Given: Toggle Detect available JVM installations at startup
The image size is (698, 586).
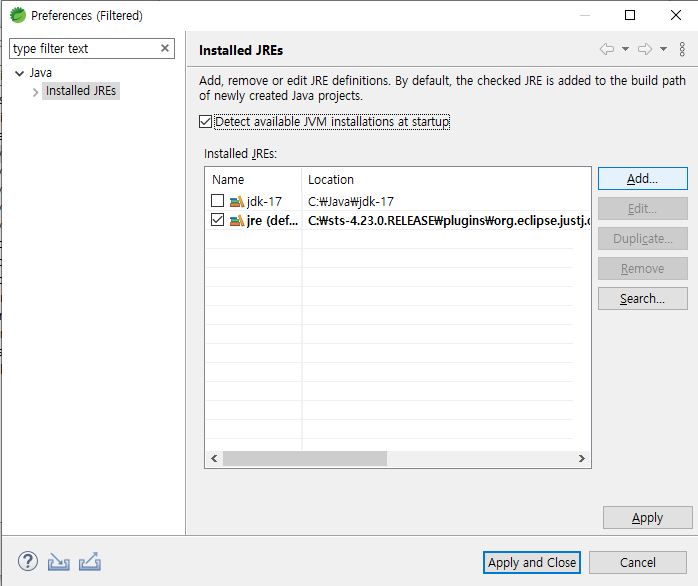Looking at the screenshot, I should pyautogui.click(x=205, y=122).
